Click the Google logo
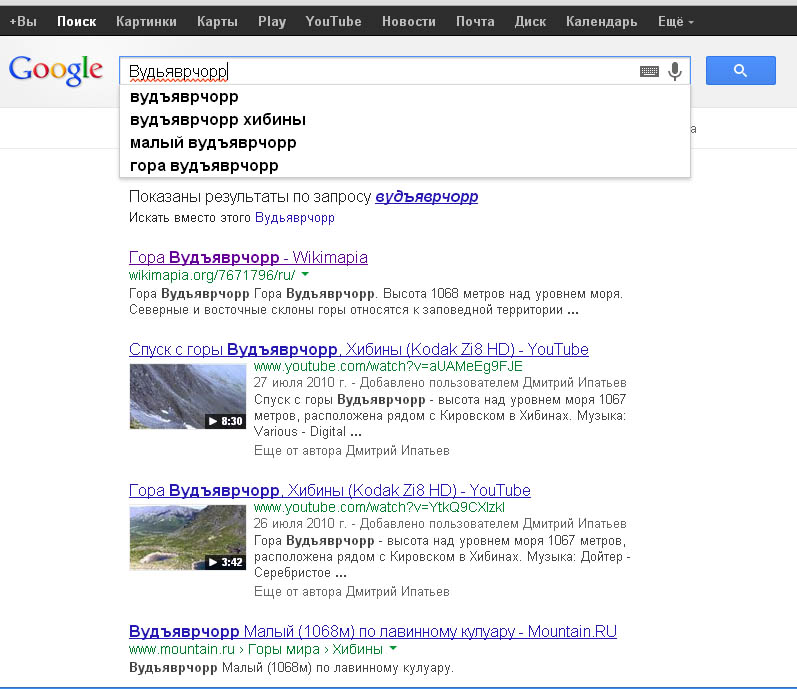The image size is (797, 689). [x=56, y=71]
